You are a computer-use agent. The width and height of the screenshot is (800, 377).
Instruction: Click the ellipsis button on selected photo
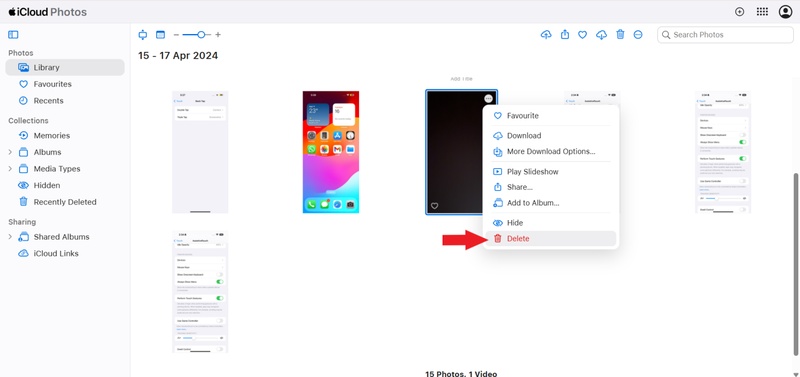[x=488, y=98]
